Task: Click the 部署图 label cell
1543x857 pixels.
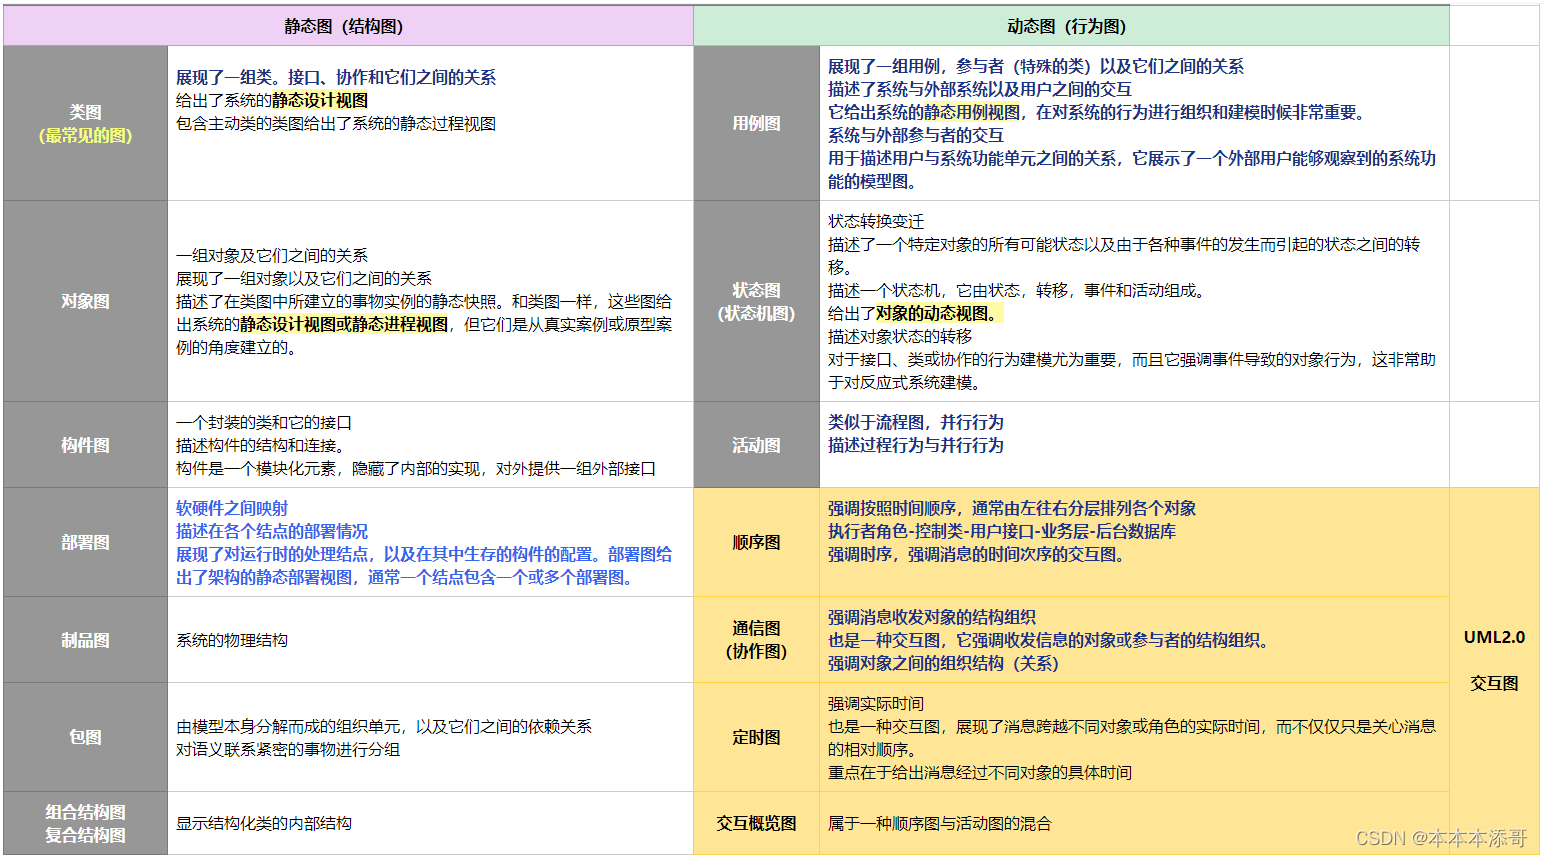Action: (x=86, y=542)
